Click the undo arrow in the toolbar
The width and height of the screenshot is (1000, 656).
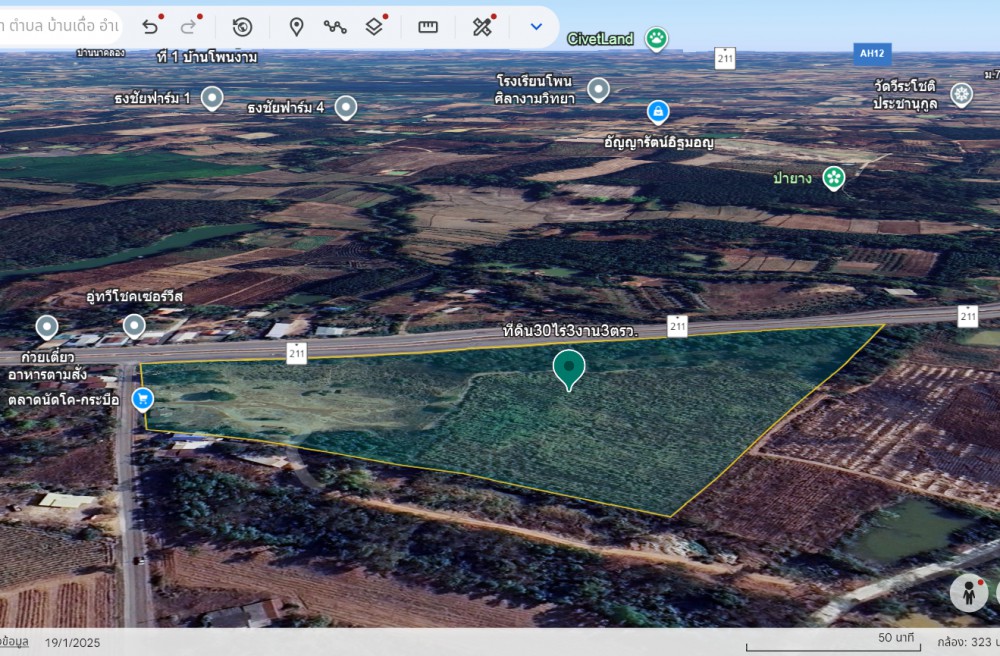tap(150, 27)
